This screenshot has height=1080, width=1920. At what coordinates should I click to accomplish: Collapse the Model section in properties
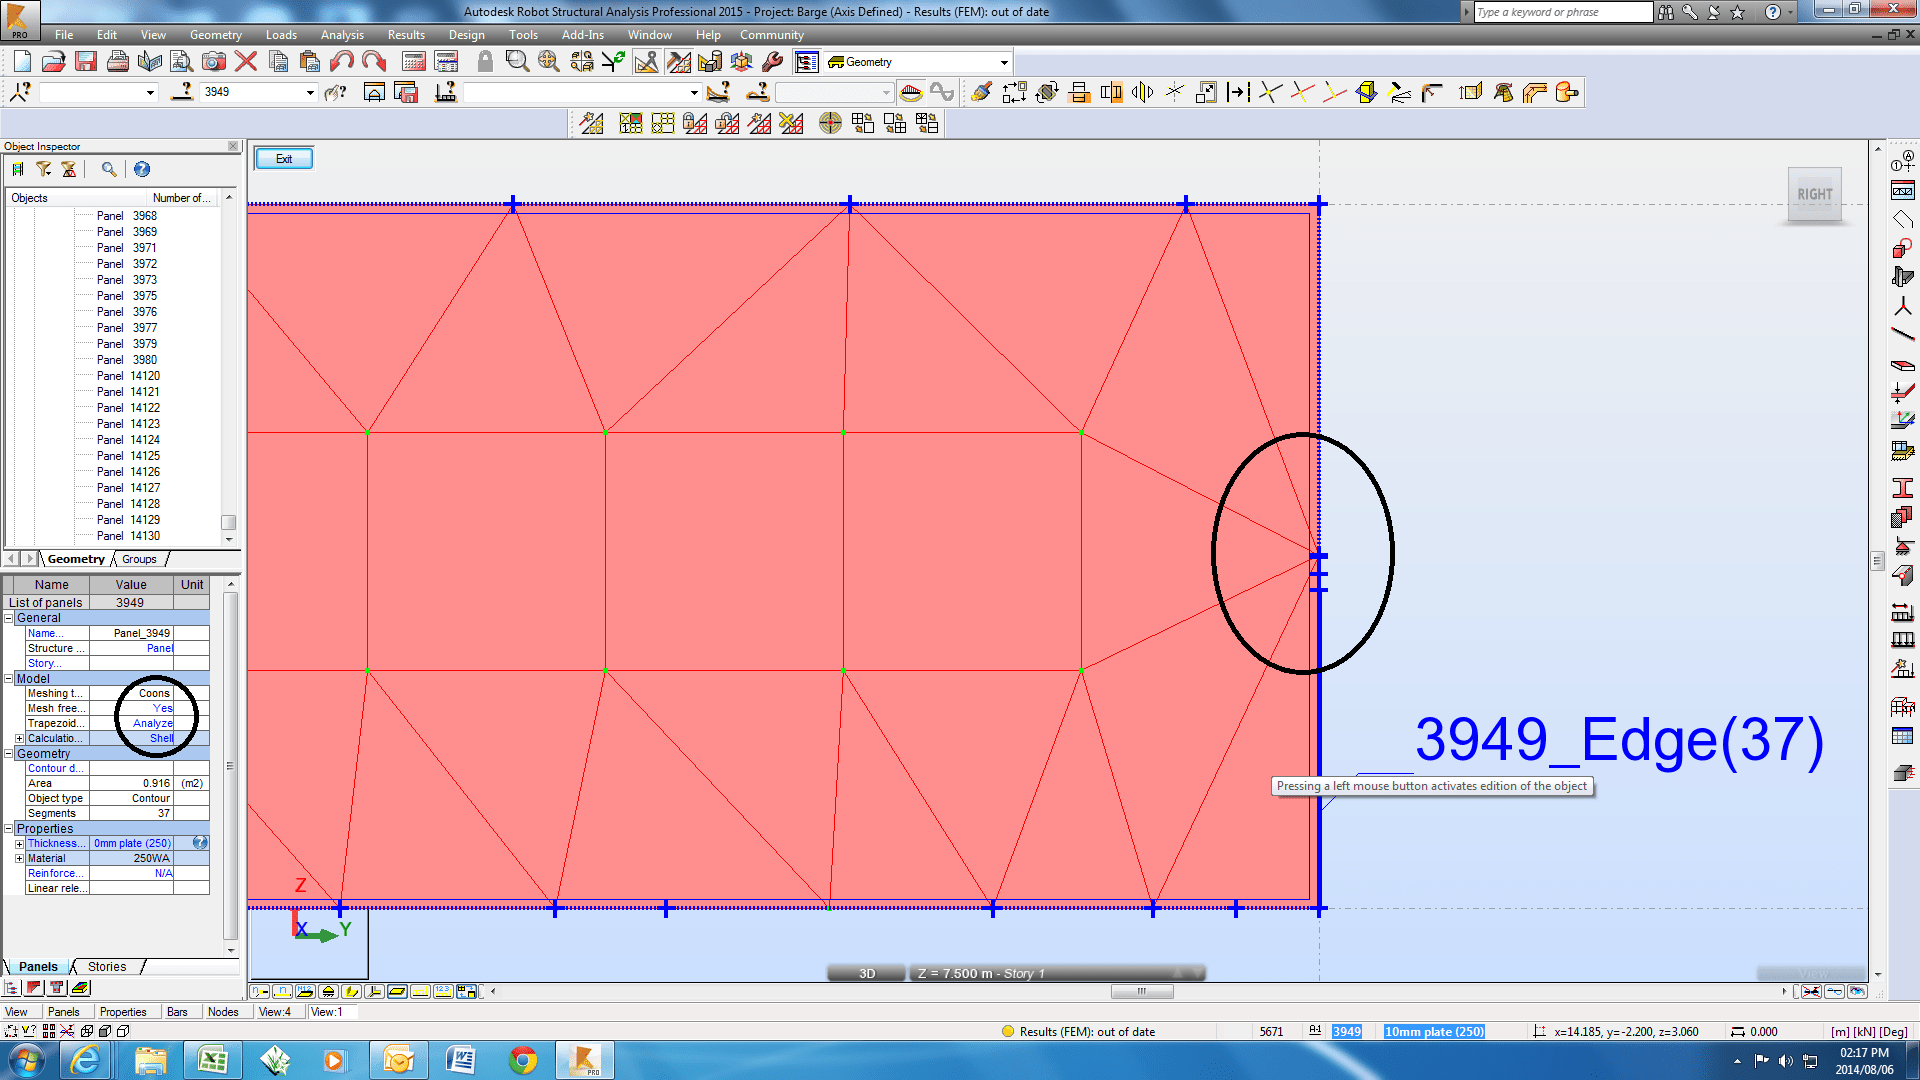coord(9,679)
